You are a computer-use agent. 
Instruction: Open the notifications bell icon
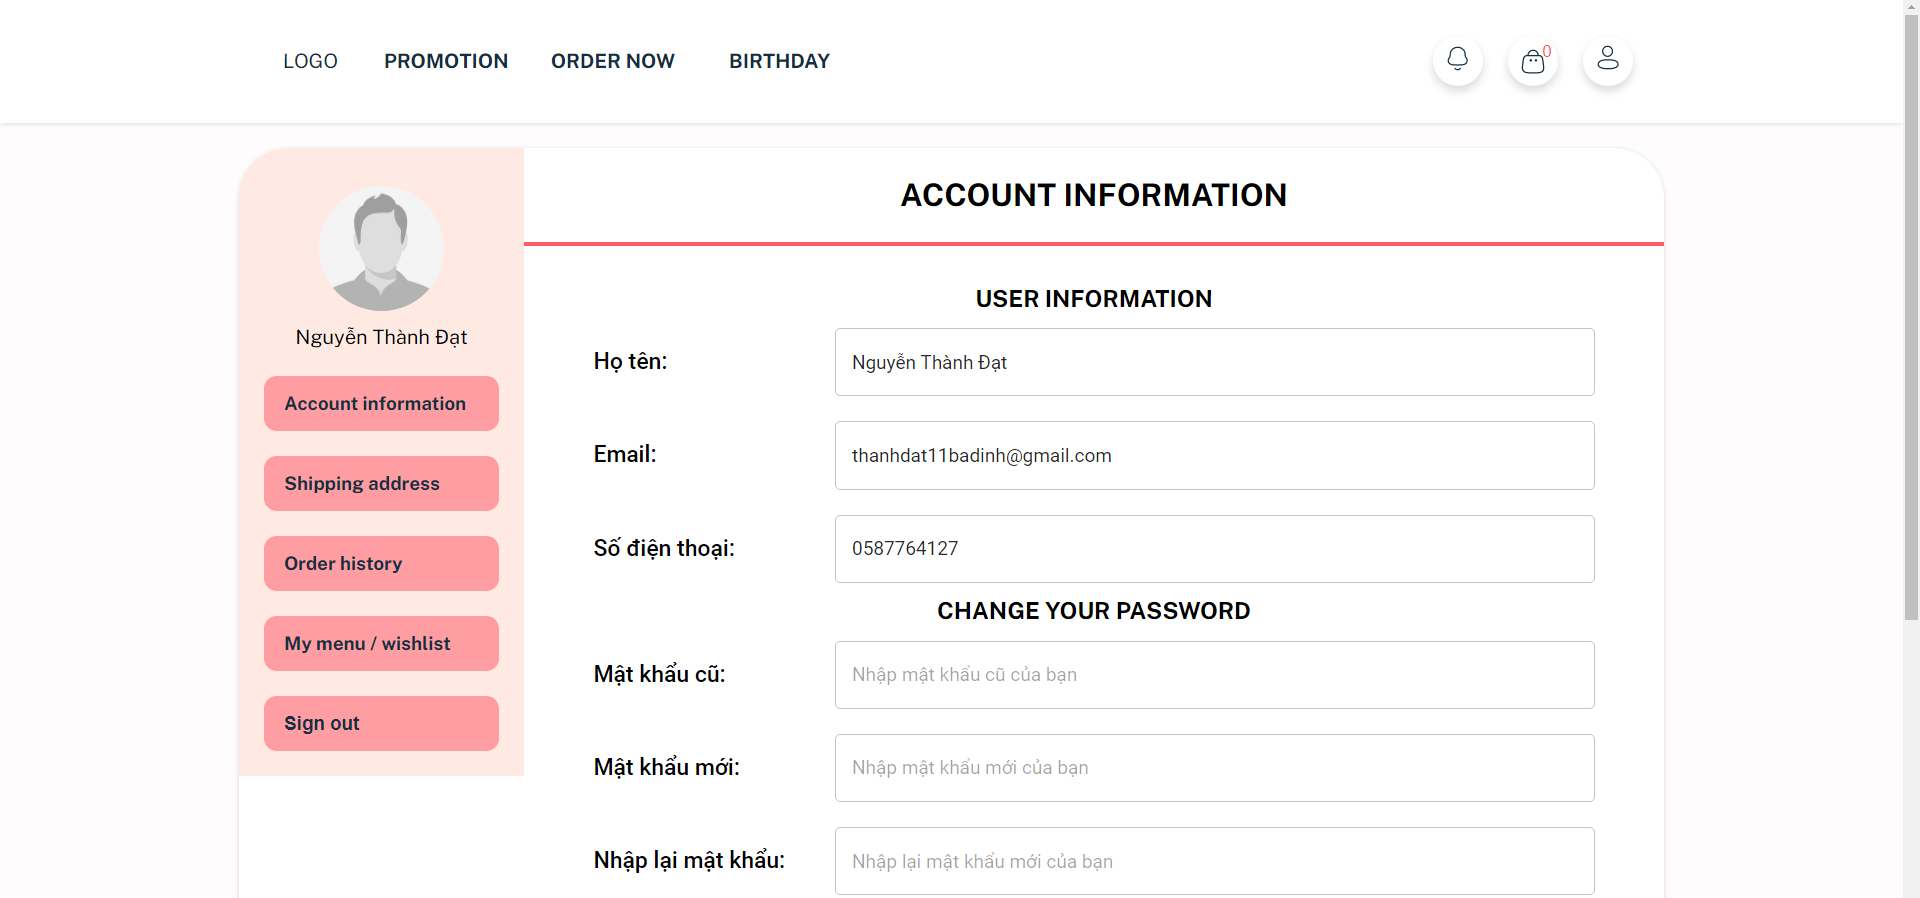[1457, 60]
